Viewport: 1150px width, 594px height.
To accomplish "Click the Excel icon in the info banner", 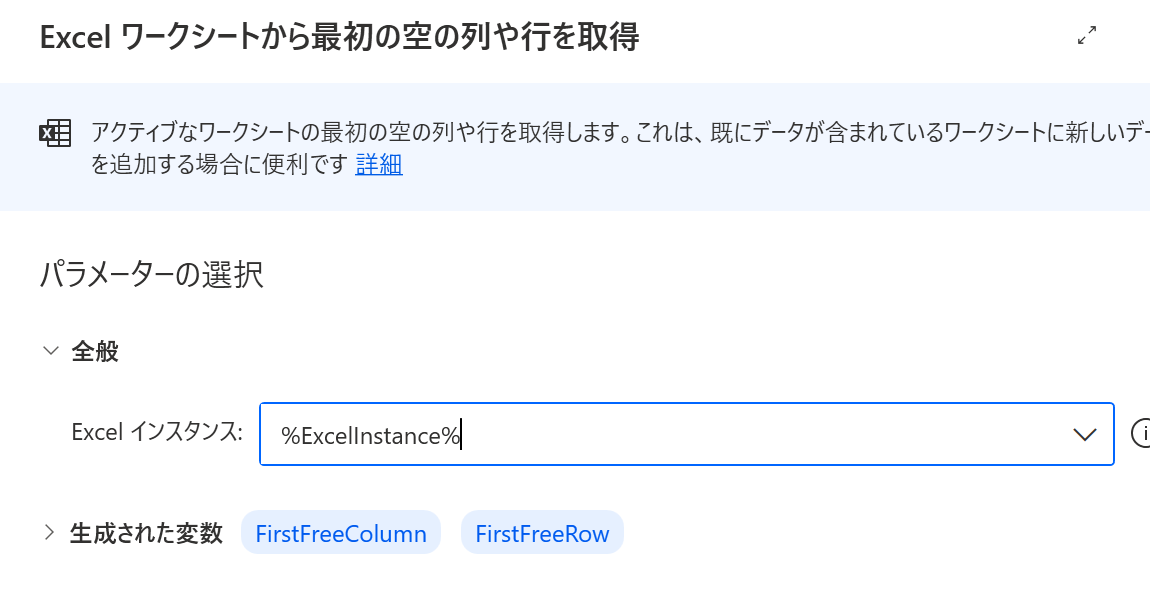I will click(x=55, y=133).
